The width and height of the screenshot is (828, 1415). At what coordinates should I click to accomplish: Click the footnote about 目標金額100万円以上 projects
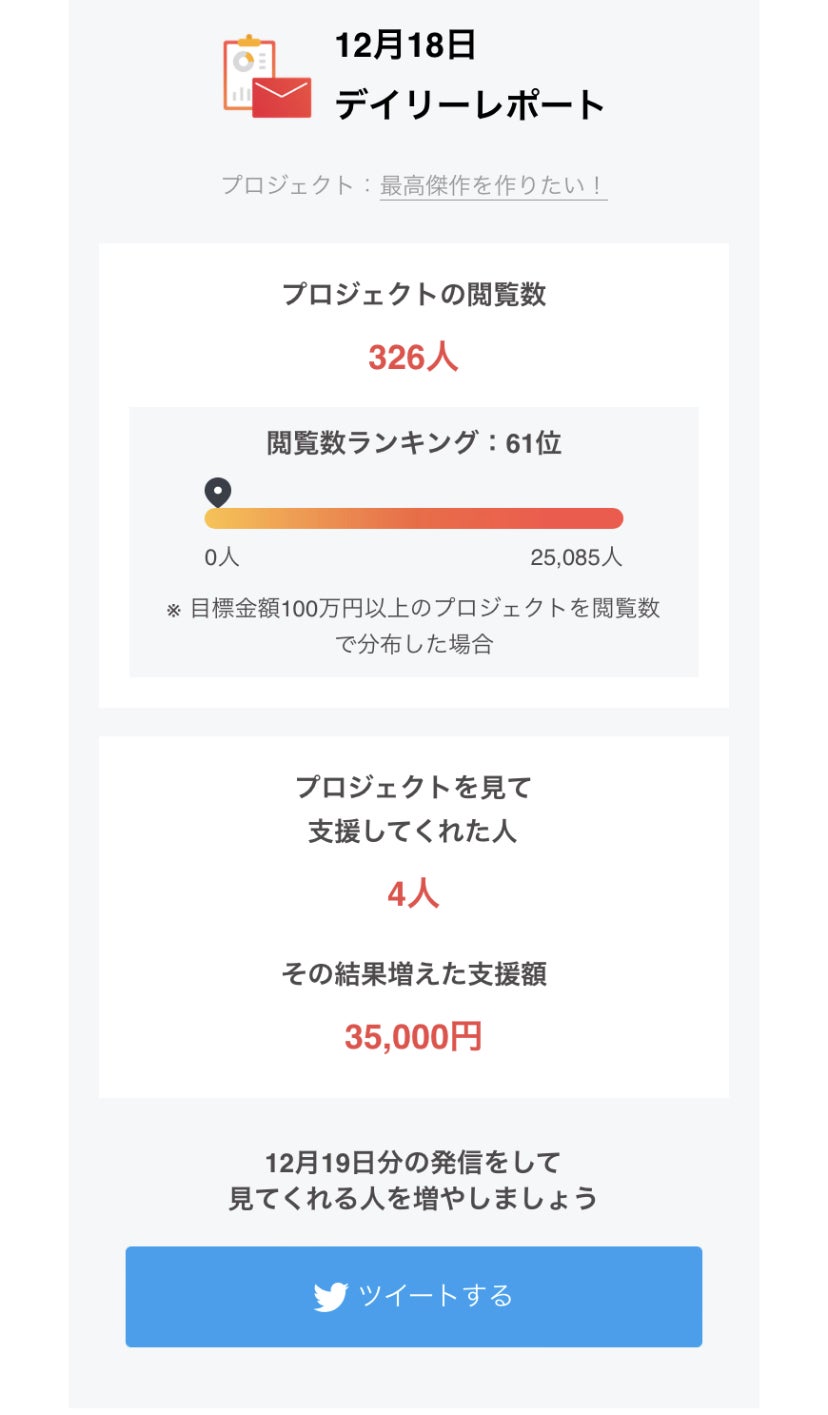click(413, 626)
